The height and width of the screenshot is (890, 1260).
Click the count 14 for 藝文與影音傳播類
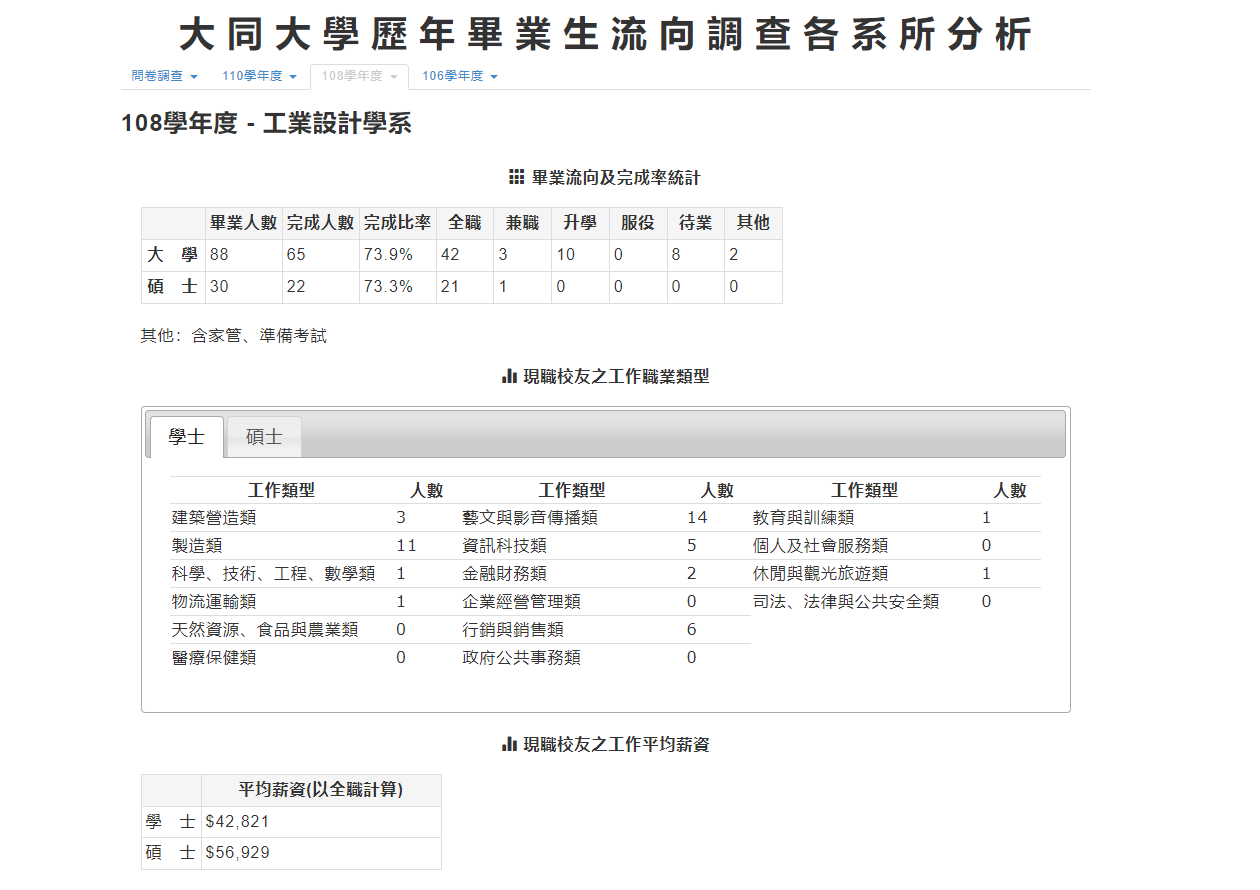(697, 518)
